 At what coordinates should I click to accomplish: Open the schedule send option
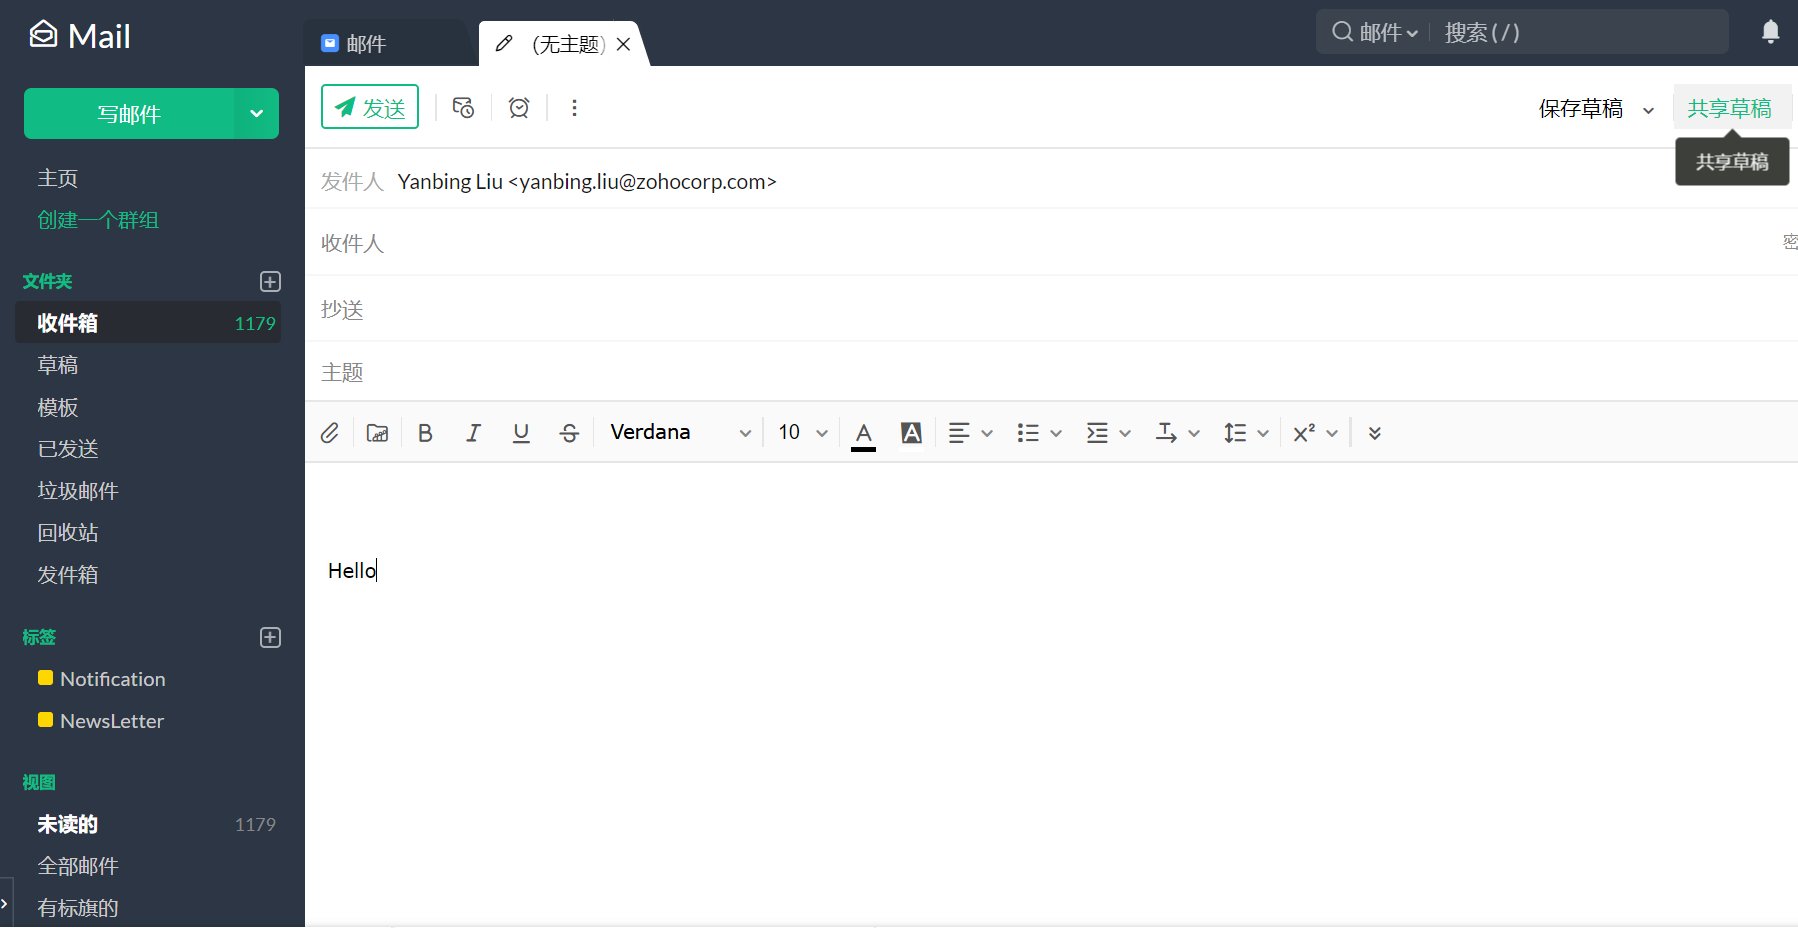pyautogui.click(x=463, y=107)
